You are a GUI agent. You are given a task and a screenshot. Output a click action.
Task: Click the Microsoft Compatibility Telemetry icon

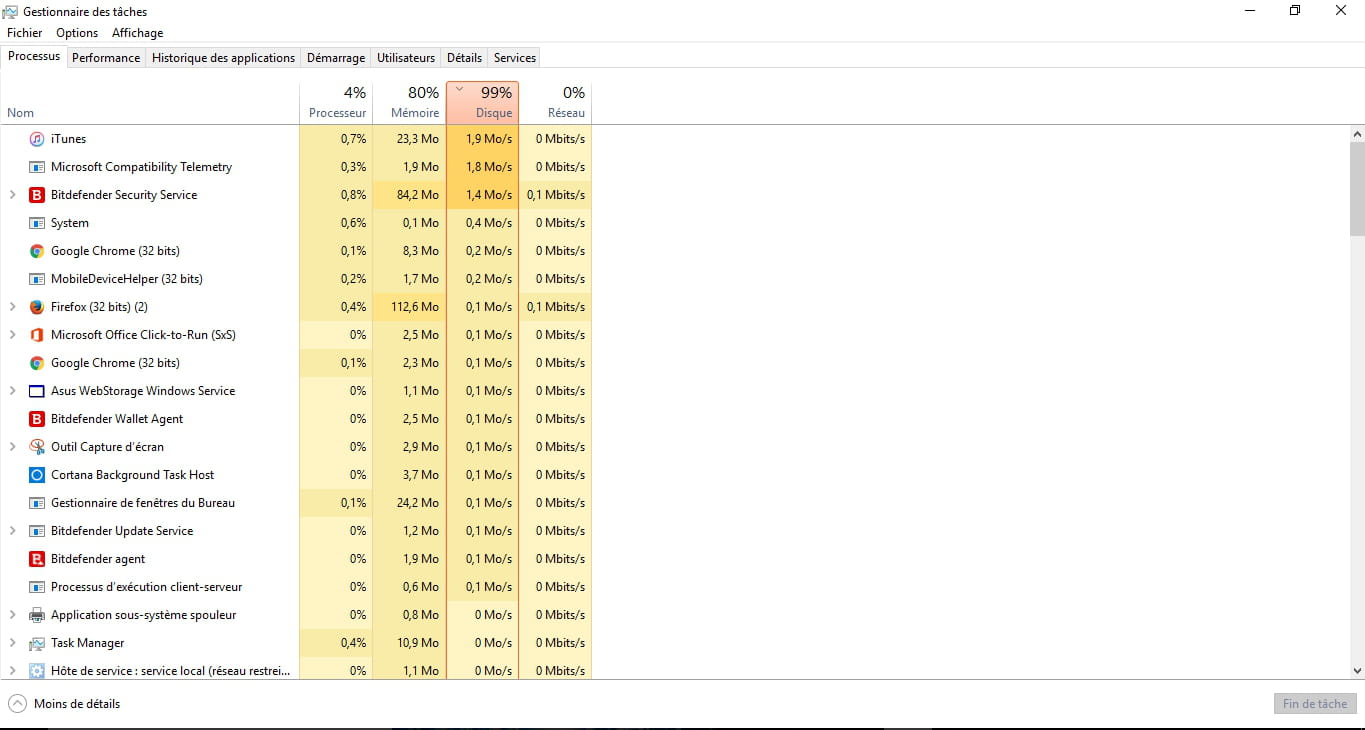37,167
